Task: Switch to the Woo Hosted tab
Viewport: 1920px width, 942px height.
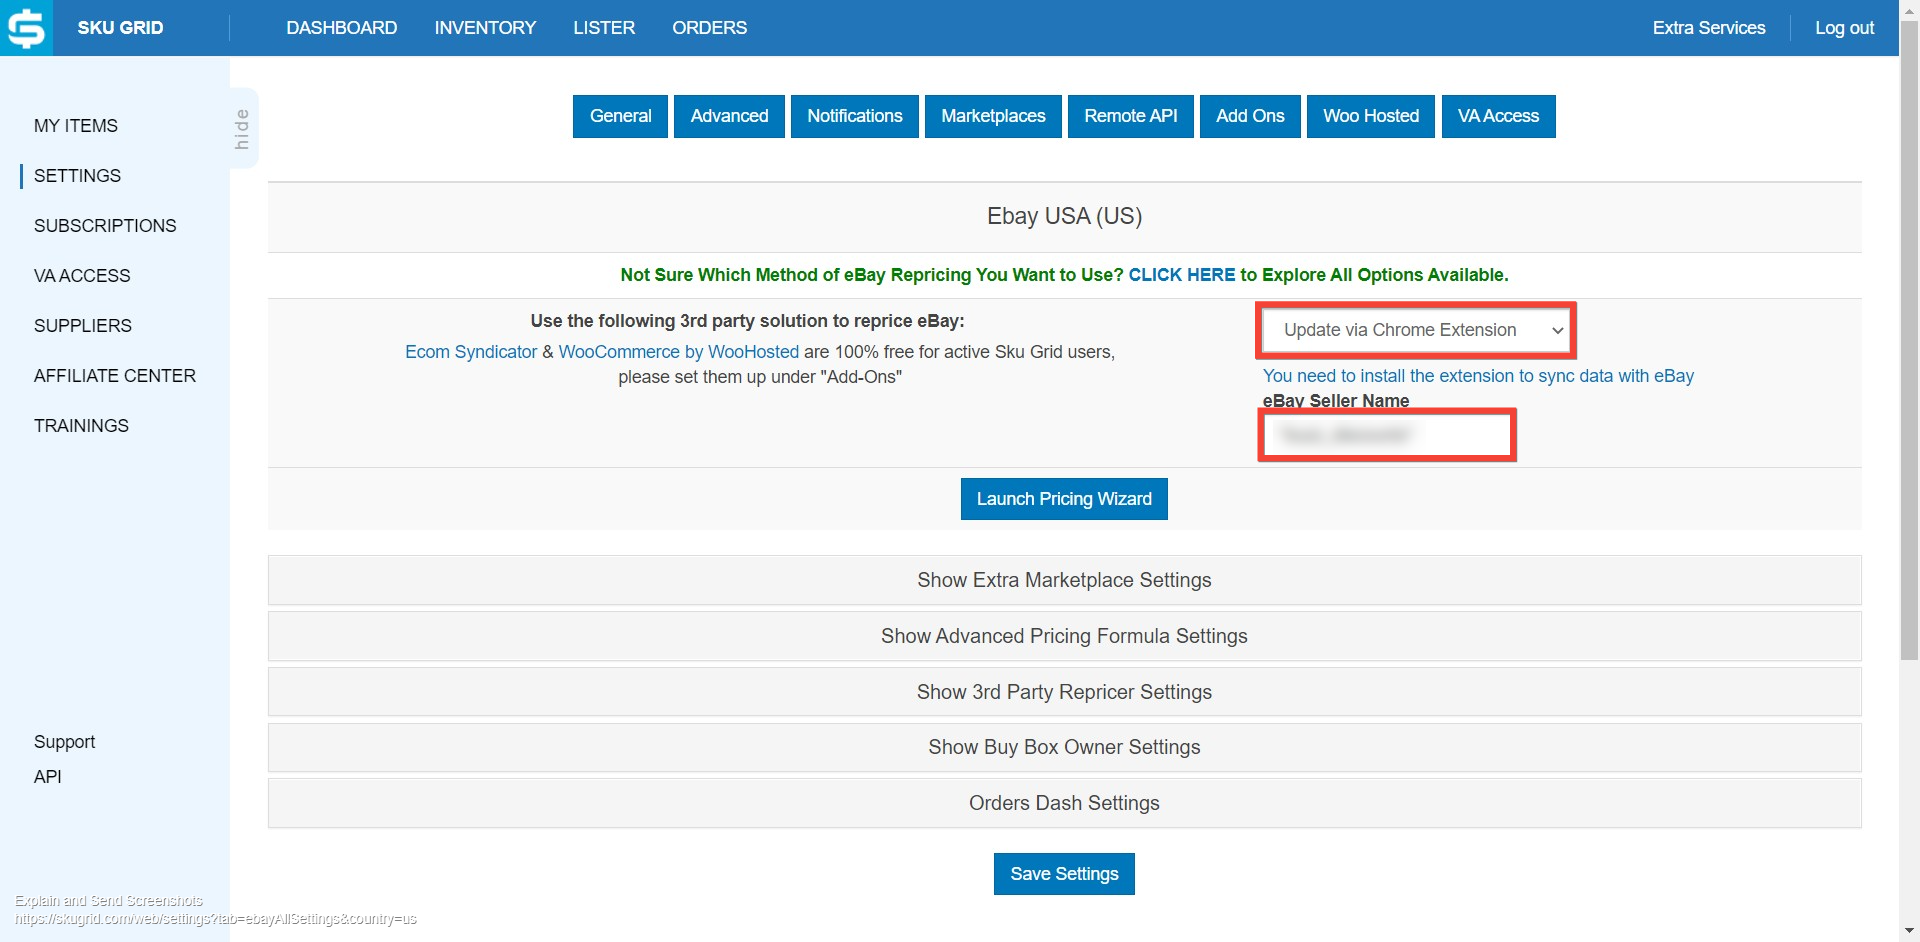Action: (x=1371, y=116)
